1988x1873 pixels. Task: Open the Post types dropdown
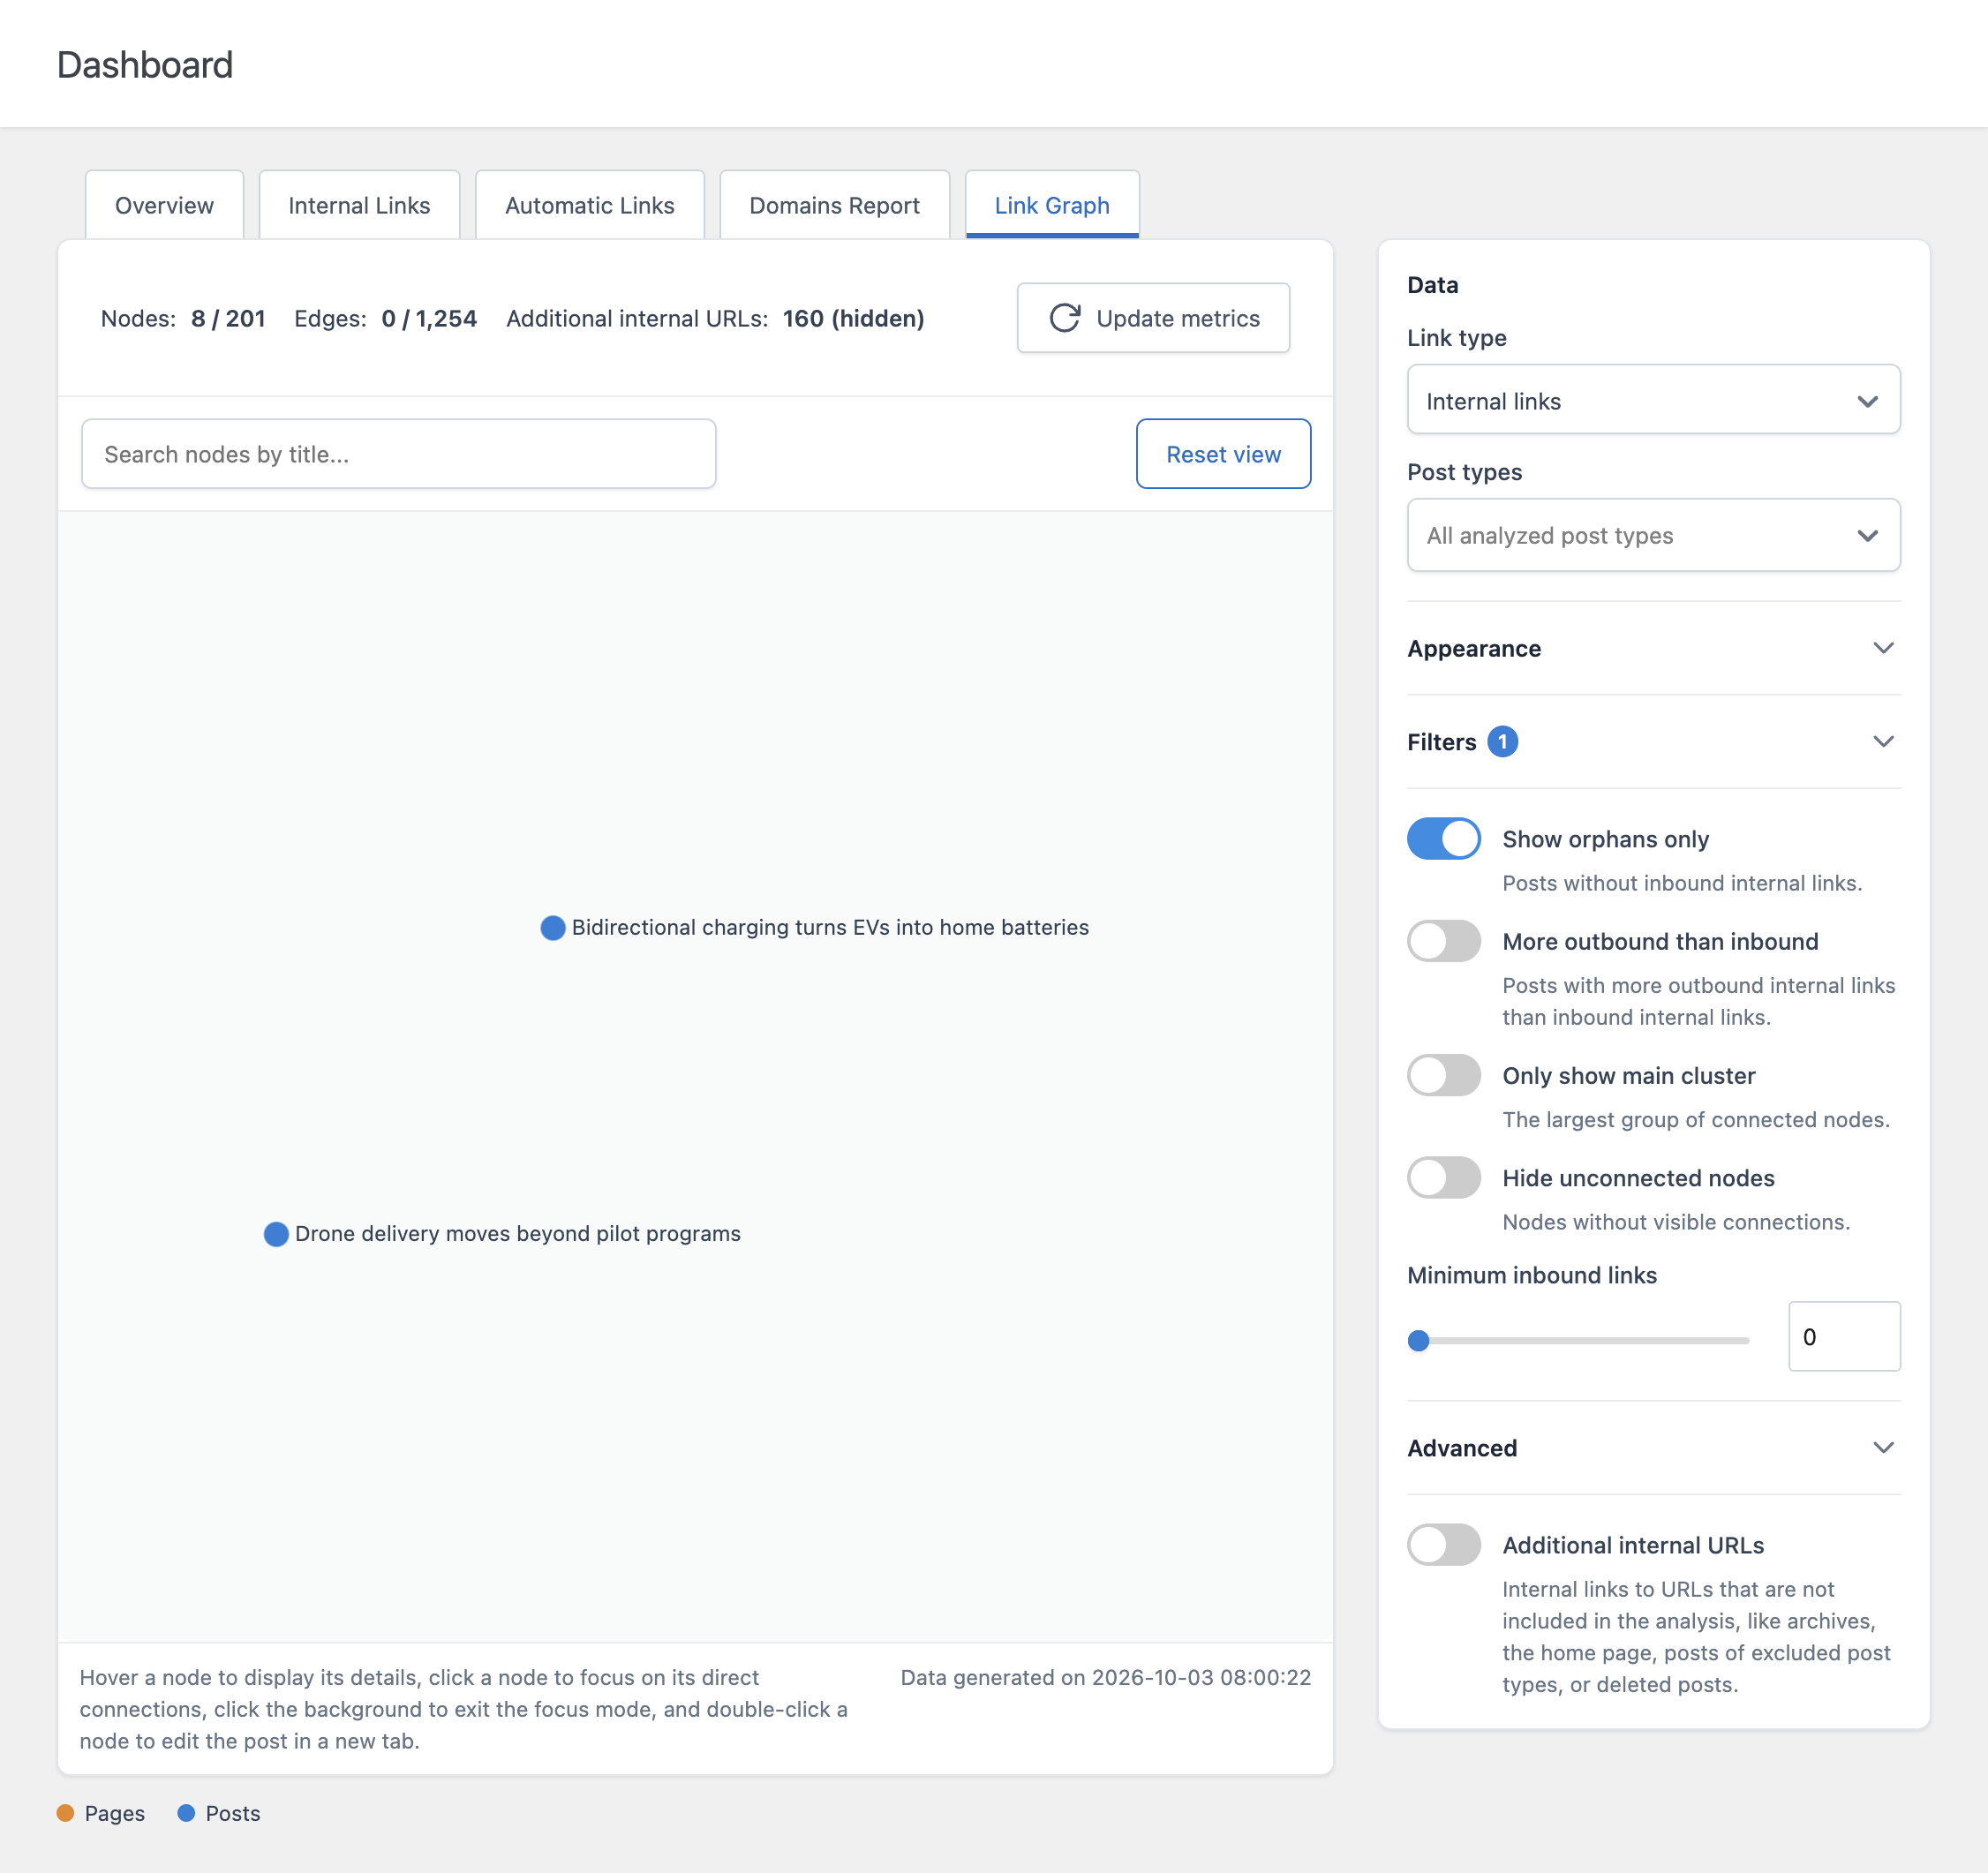(x=1653, y=535)
